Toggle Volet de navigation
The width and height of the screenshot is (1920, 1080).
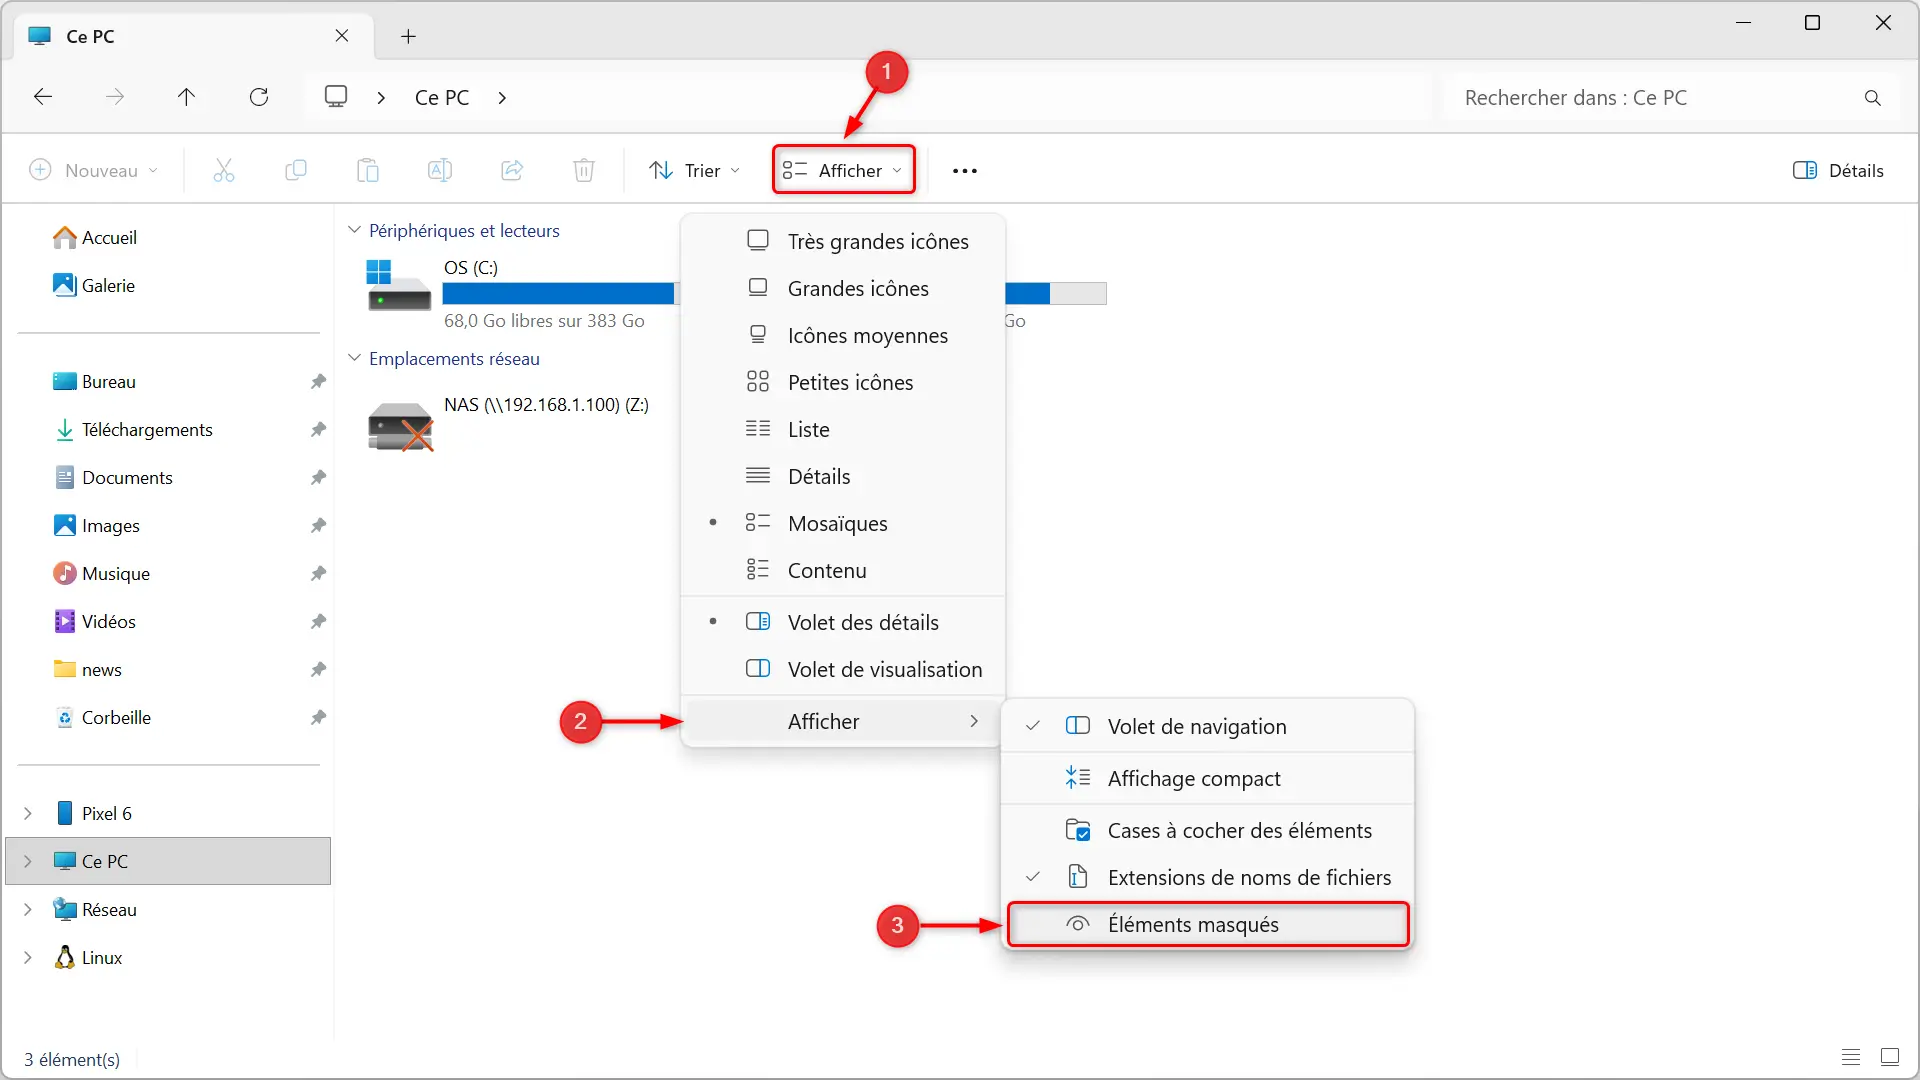click(x=1208, y=727)
